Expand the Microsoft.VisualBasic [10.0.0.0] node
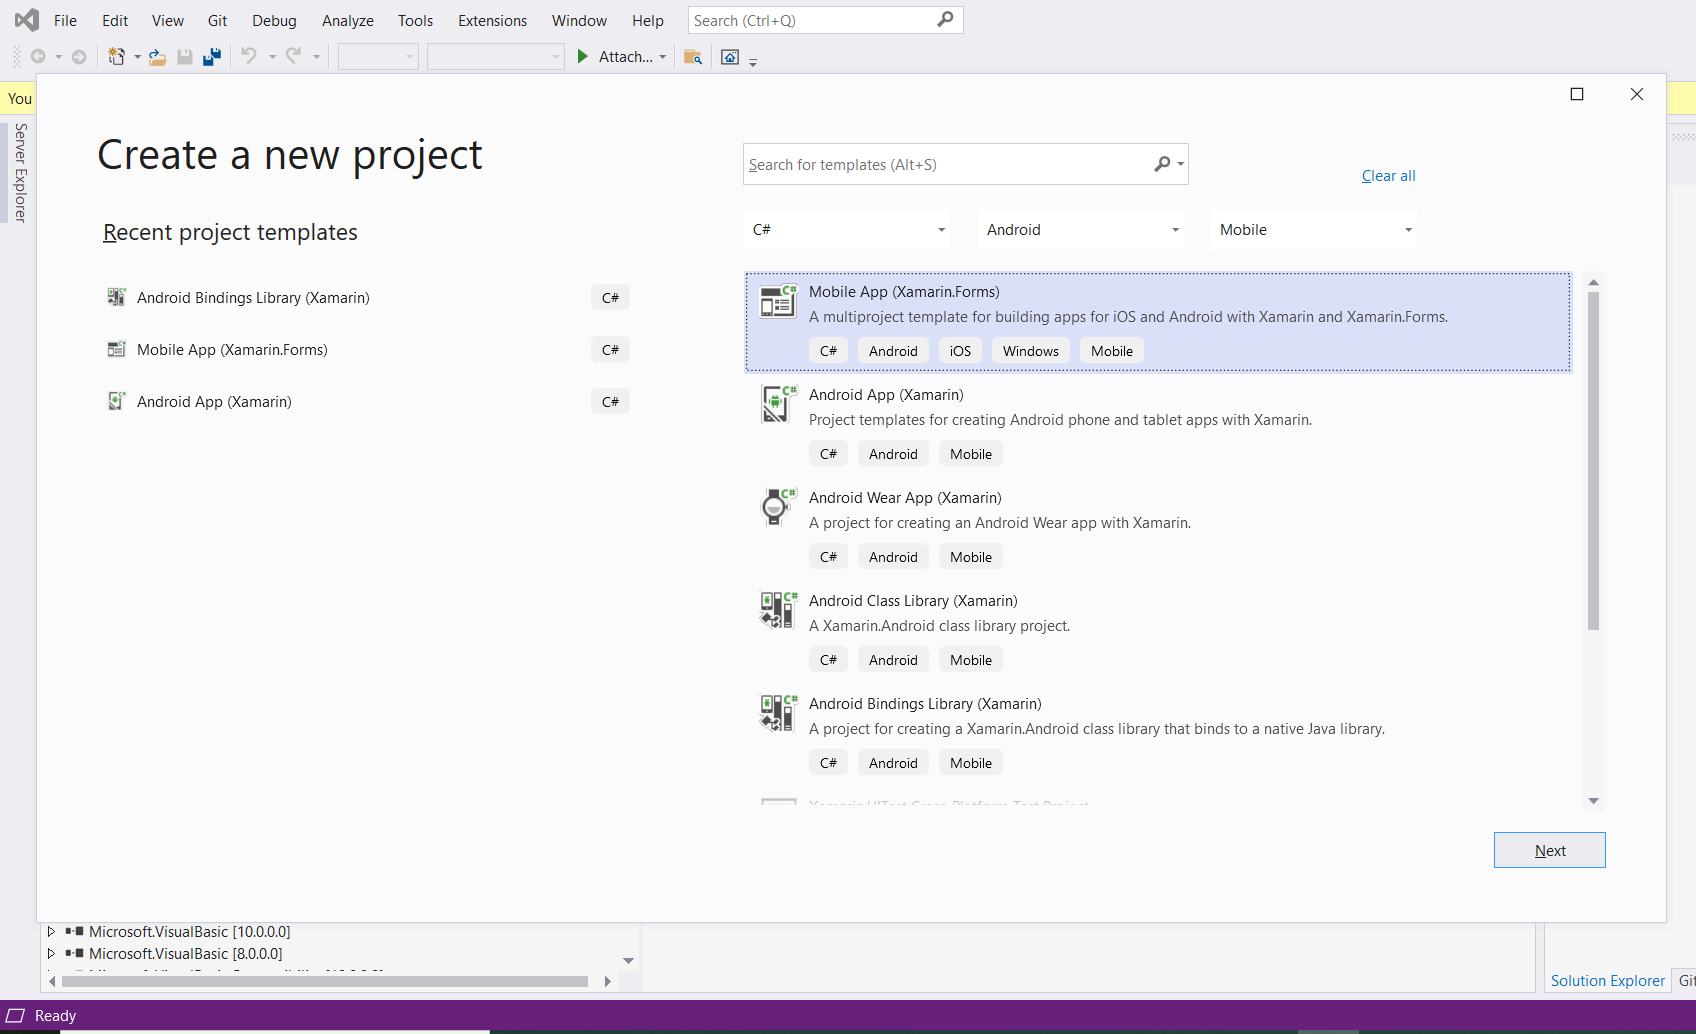The height and width of the screenshot is (1034, 1696). (x=51, y=931)
